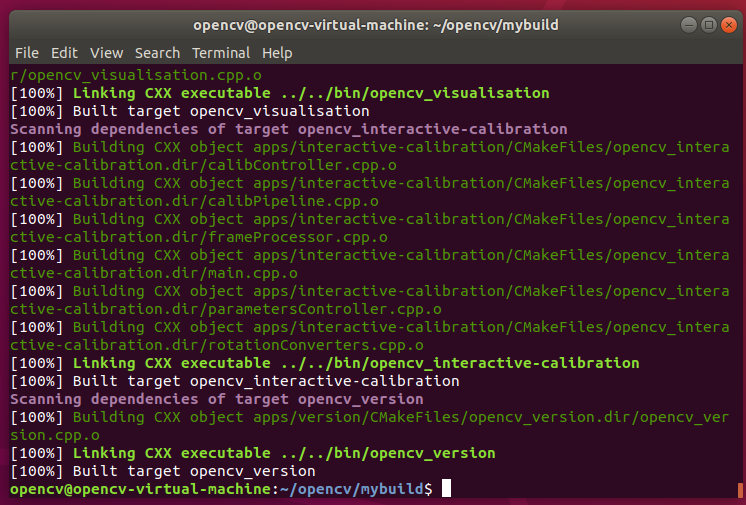The width and height of the screenshot is (746, 505).
Task: Minimize the terminal window
Action: 688,25
